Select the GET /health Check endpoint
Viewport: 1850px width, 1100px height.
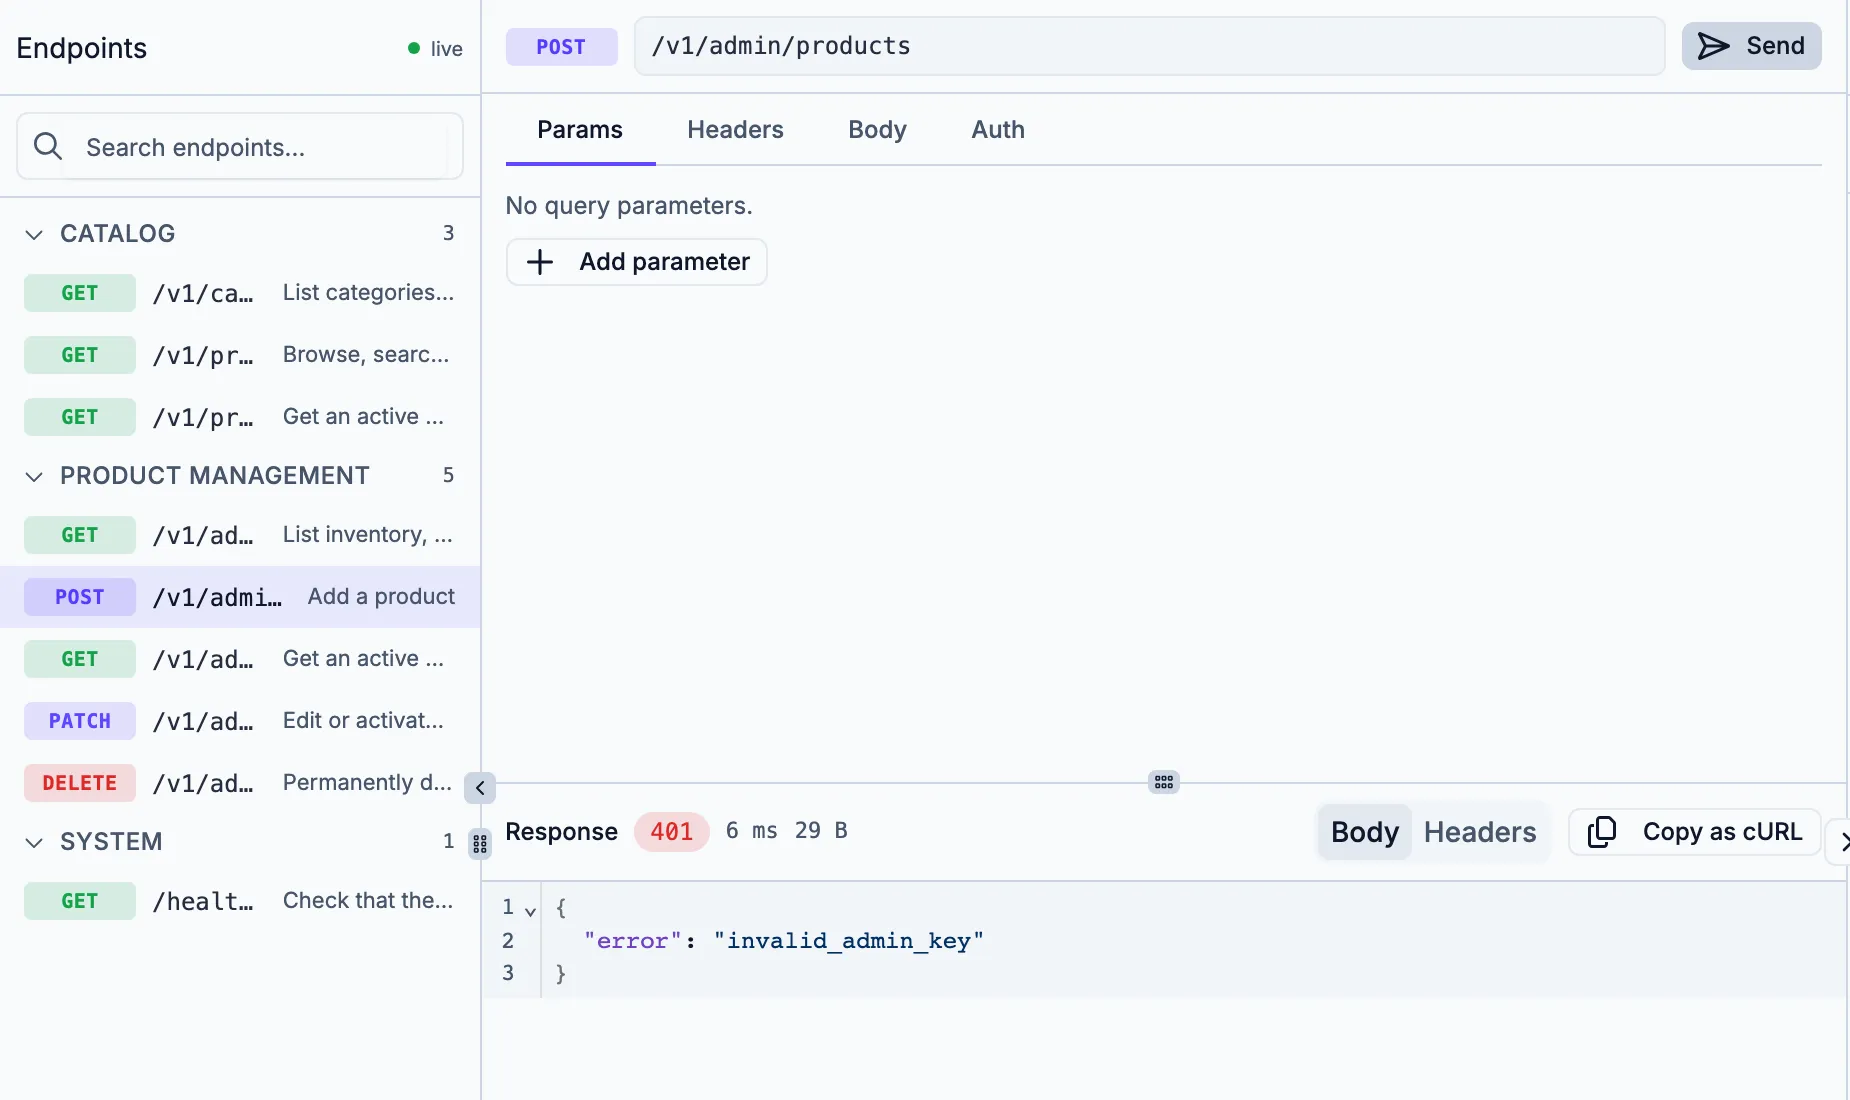[x=240, y=901]
